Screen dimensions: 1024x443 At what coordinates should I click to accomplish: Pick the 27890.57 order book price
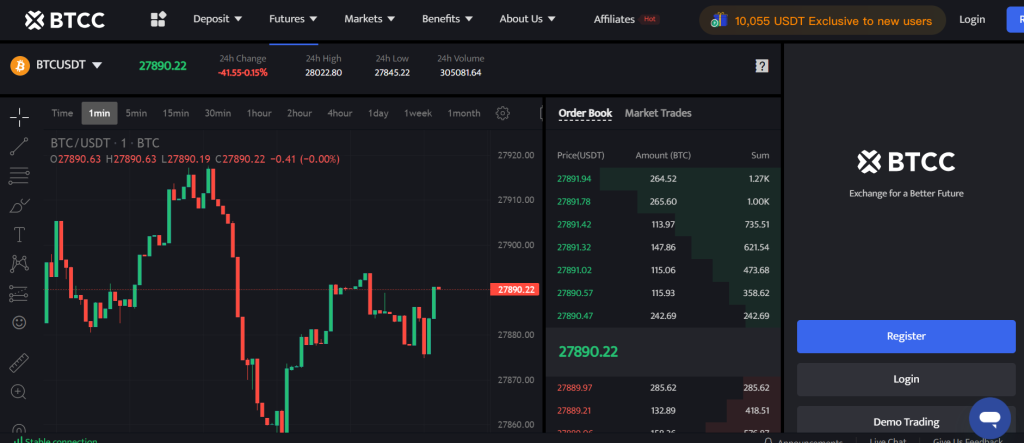click(x=573, y=293)
